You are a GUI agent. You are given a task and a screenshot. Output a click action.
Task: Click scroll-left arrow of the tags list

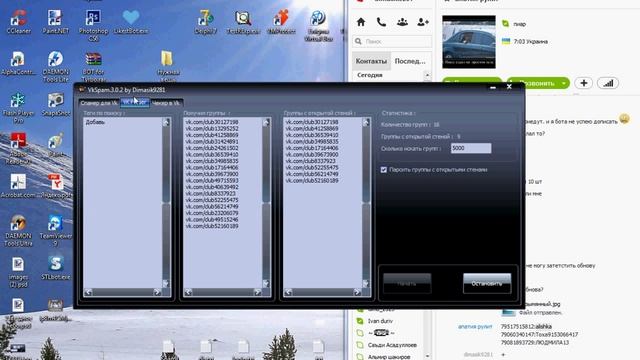tap(88, 292)
